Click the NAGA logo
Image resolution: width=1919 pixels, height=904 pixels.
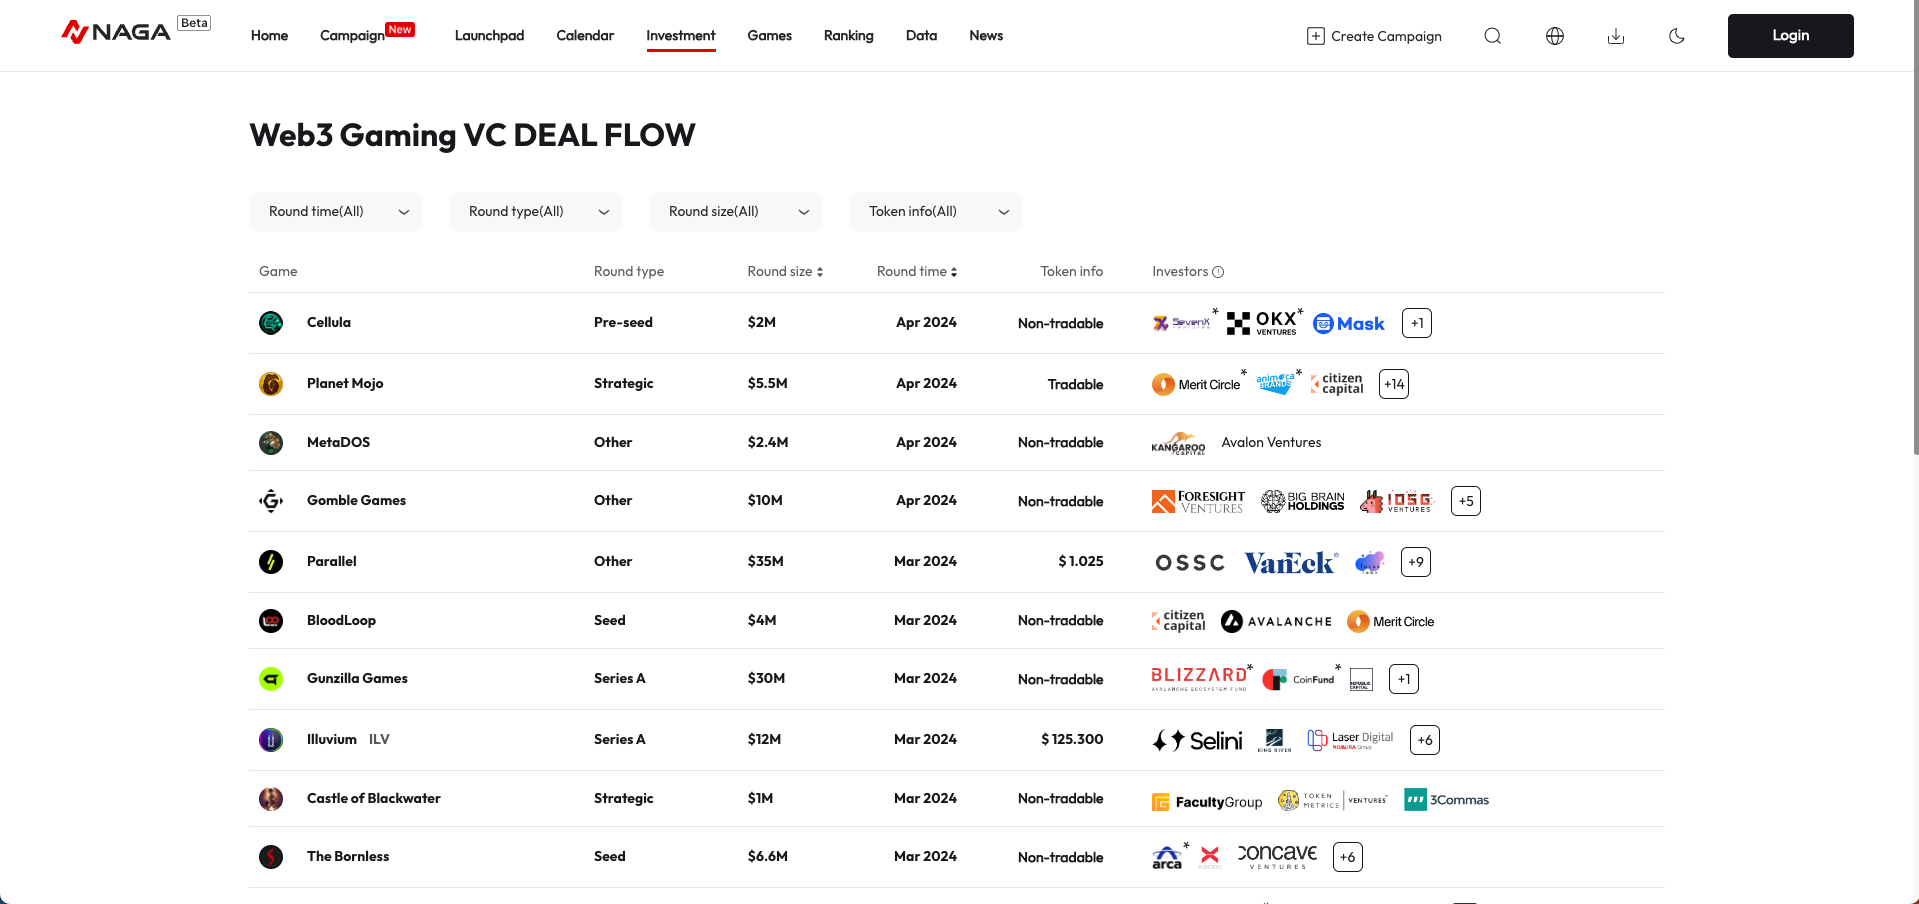tap(116, 32)
